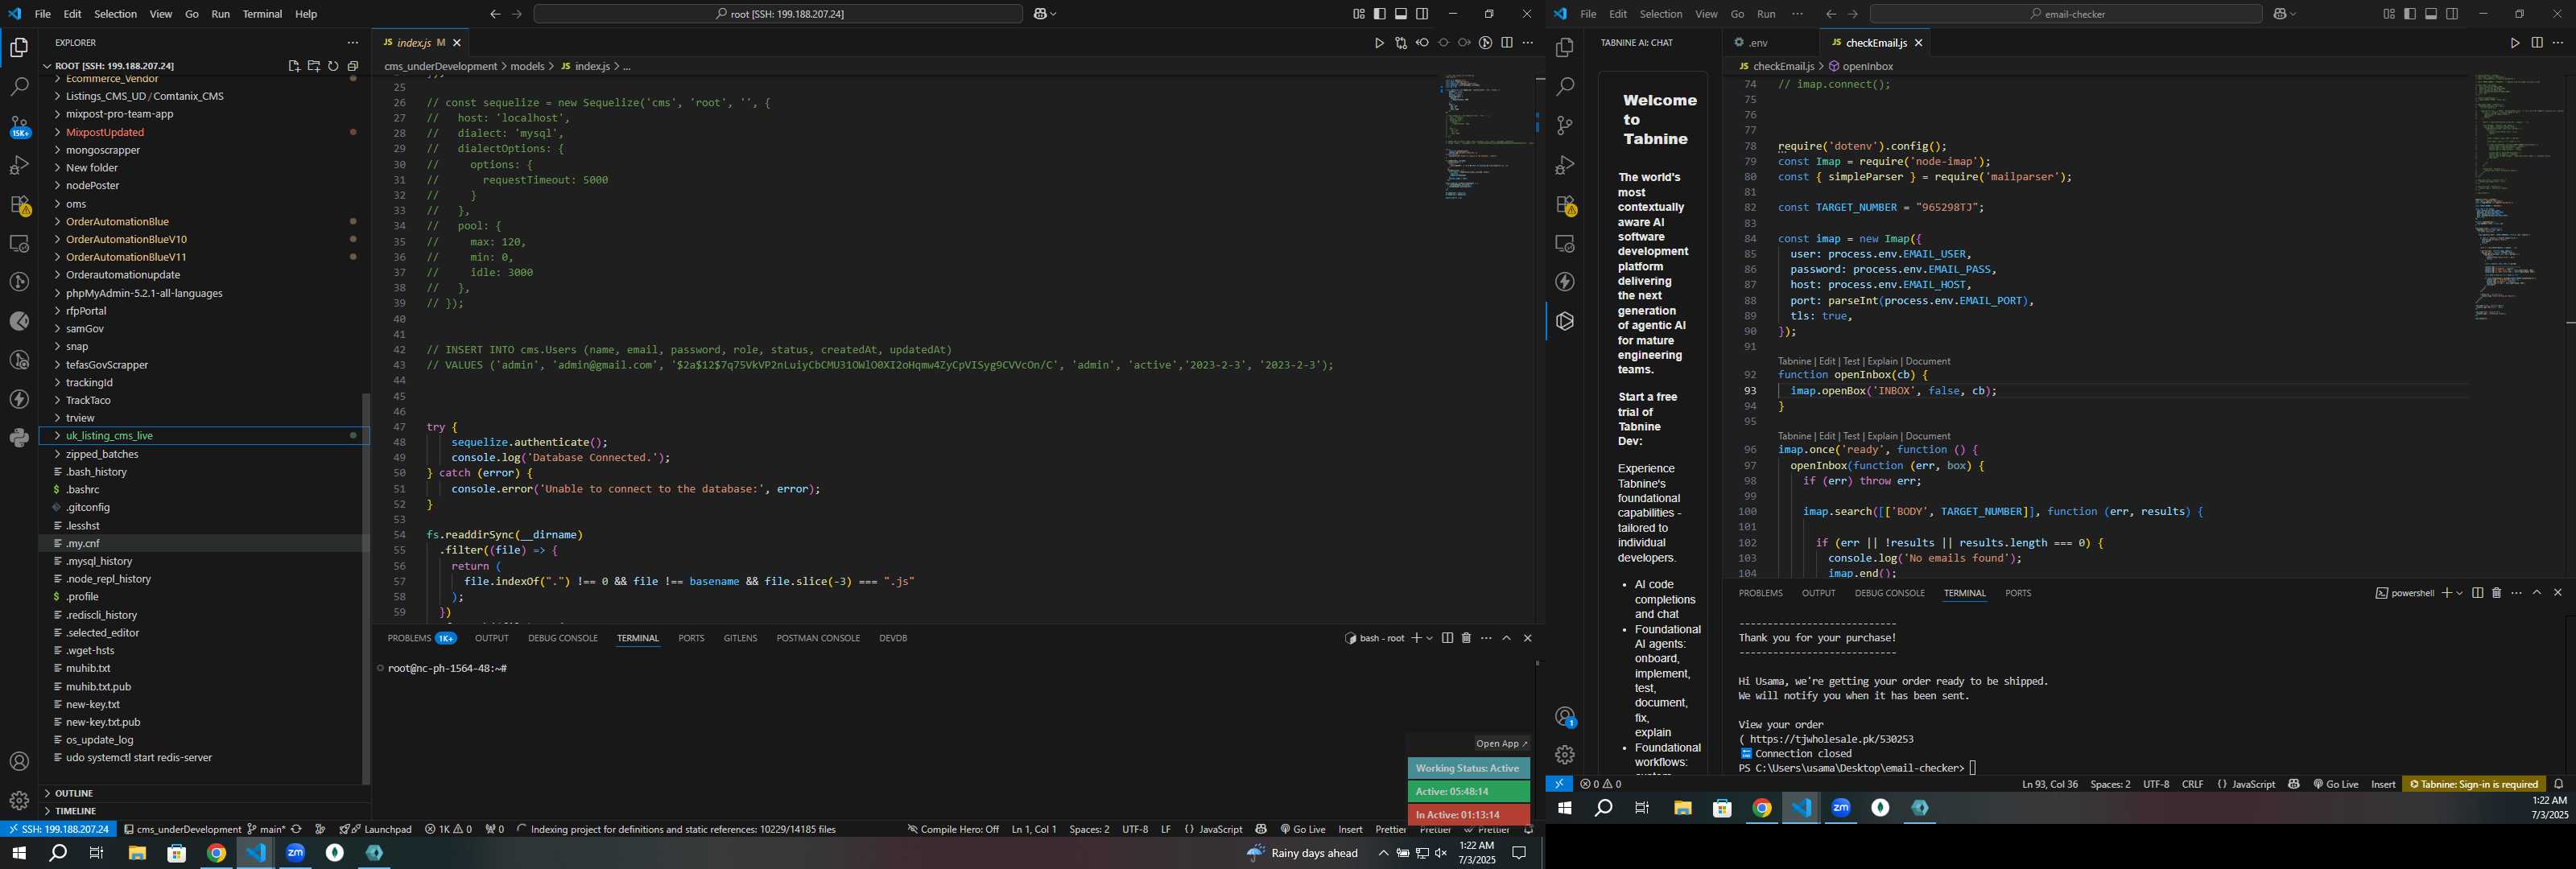Switch to .env tab
This screenshot has width=2576, height=869.
[x=1757, y=43]
